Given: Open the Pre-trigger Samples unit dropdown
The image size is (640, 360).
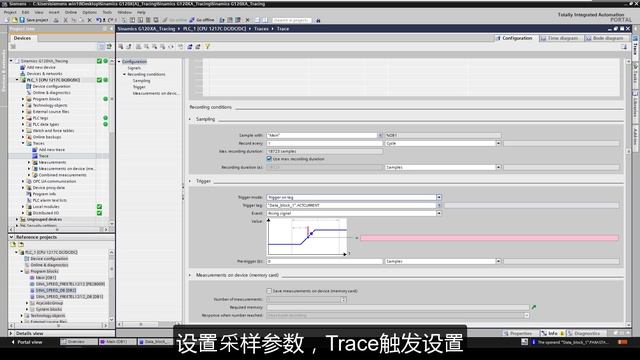Looking at the screenshot, I should click(498, 261).
